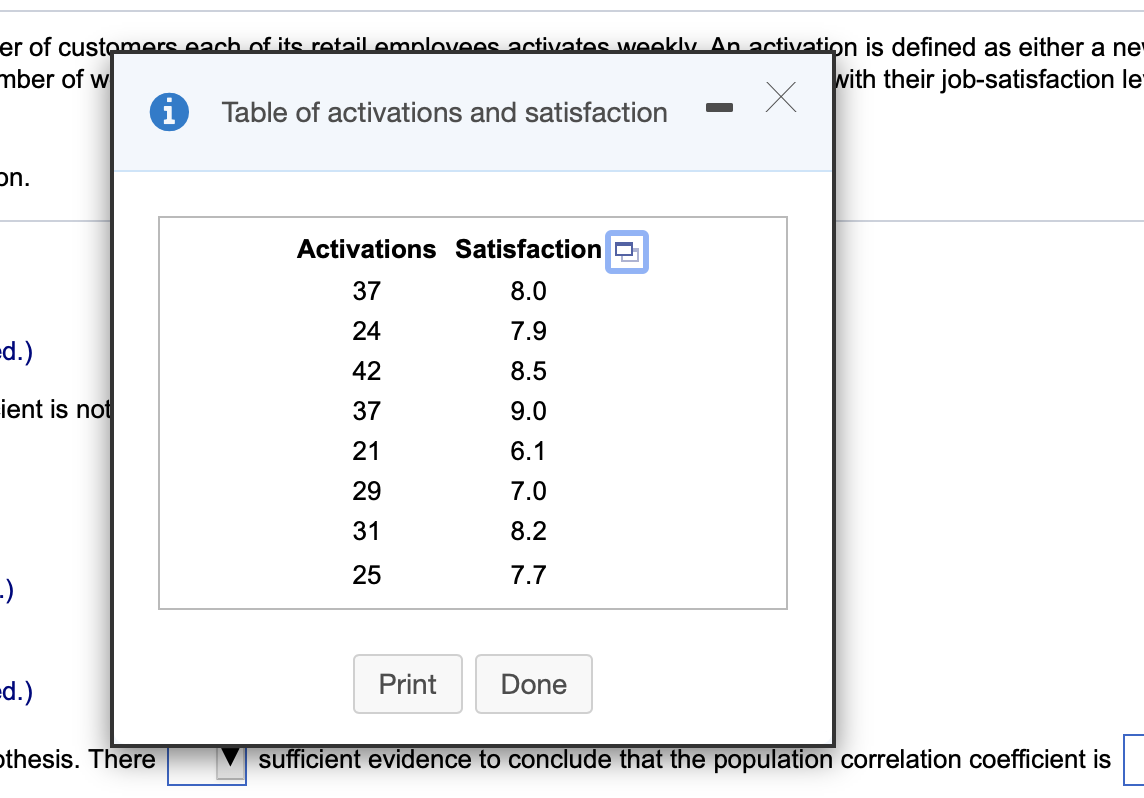Click the Activations value 31
1144x798 pixels.
coord(366,531)
